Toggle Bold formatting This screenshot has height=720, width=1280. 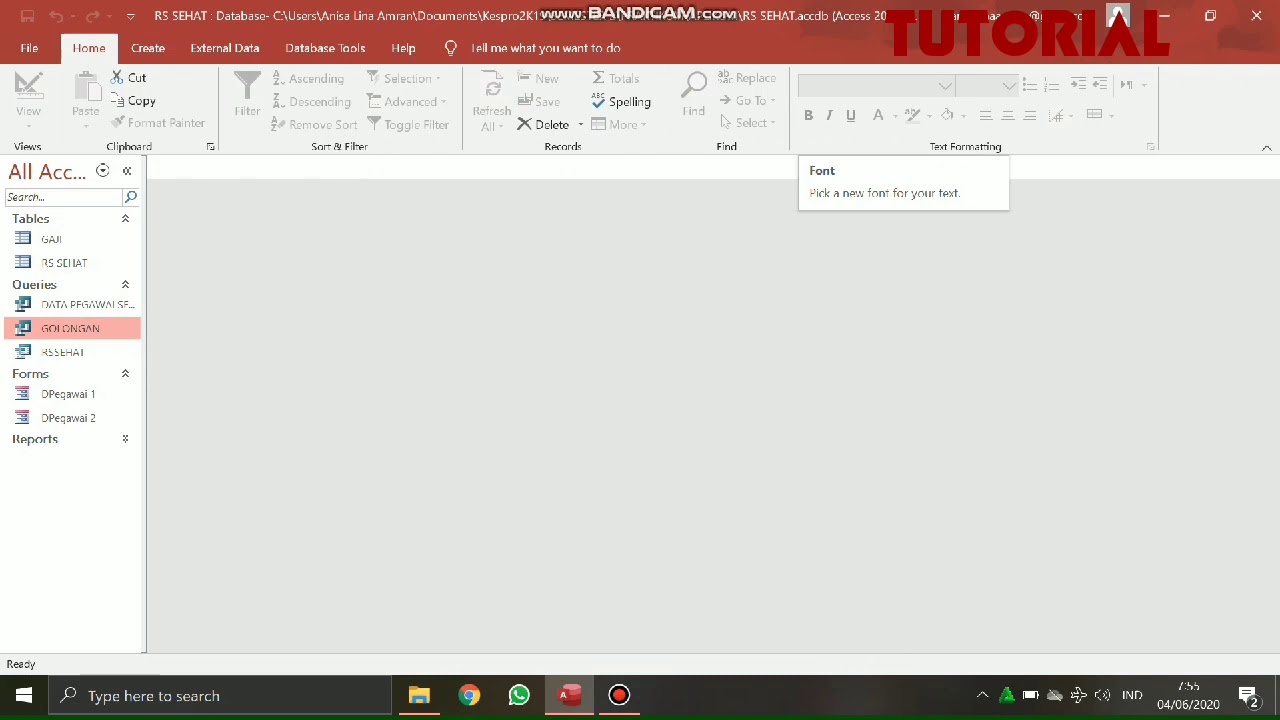[x=808, y=115]
